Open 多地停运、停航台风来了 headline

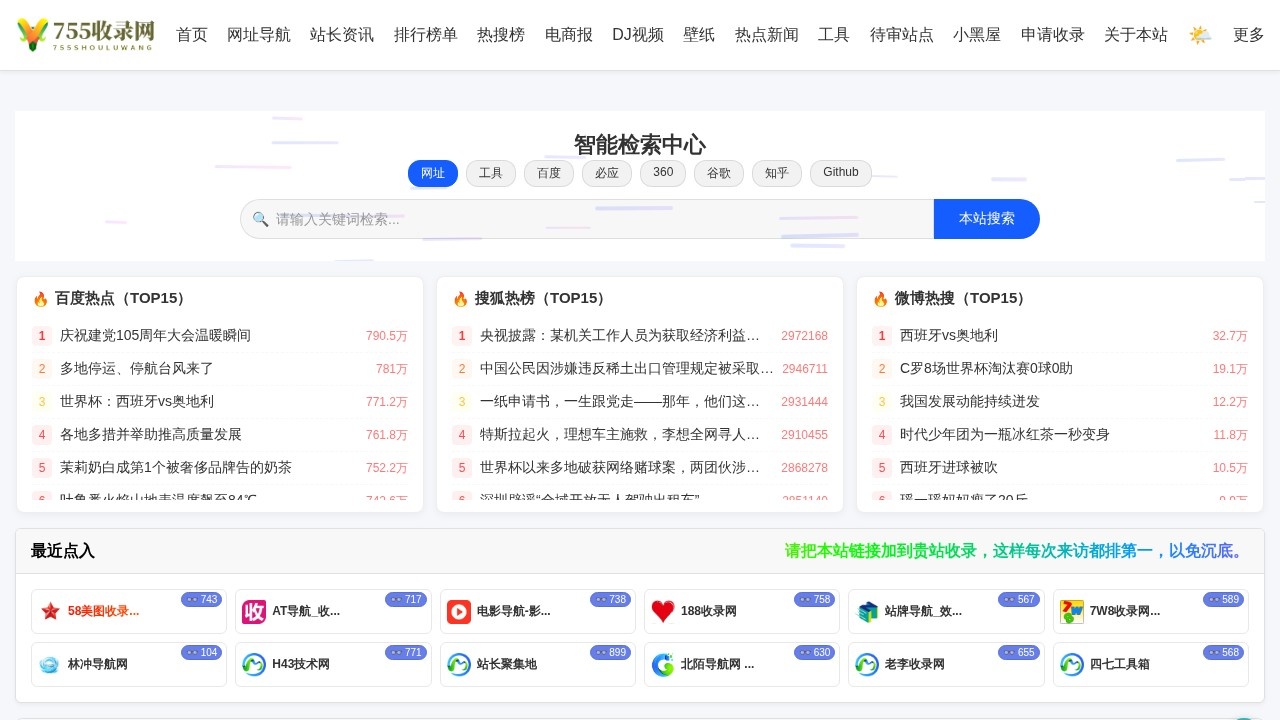click(137, 369)
